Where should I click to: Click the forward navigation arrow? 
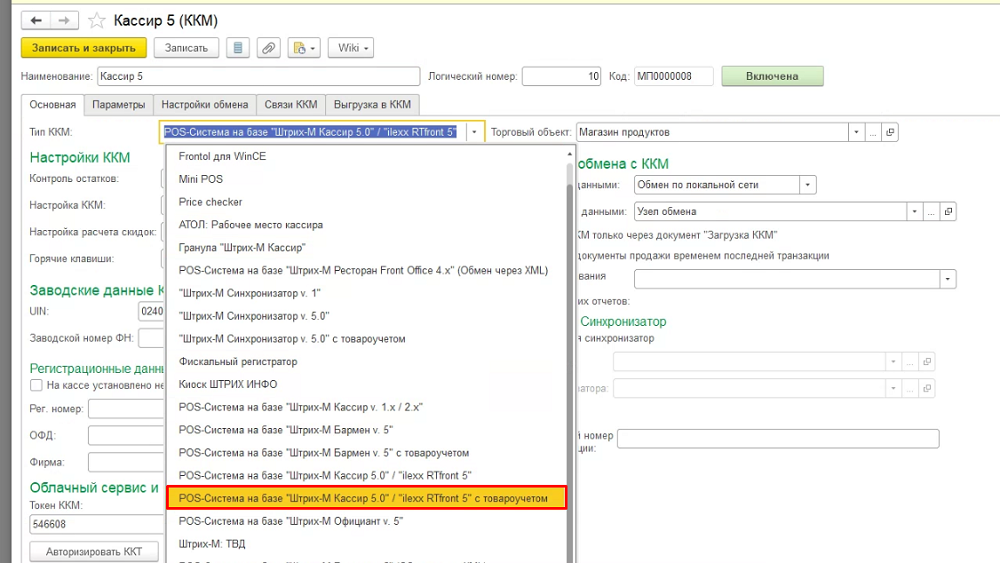click(62, 20)
